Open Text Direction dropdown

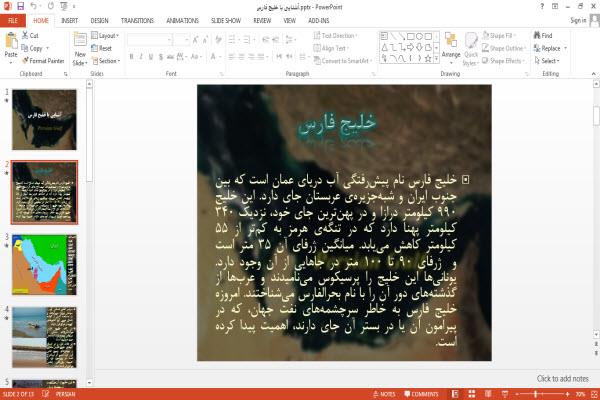[336, 36]
